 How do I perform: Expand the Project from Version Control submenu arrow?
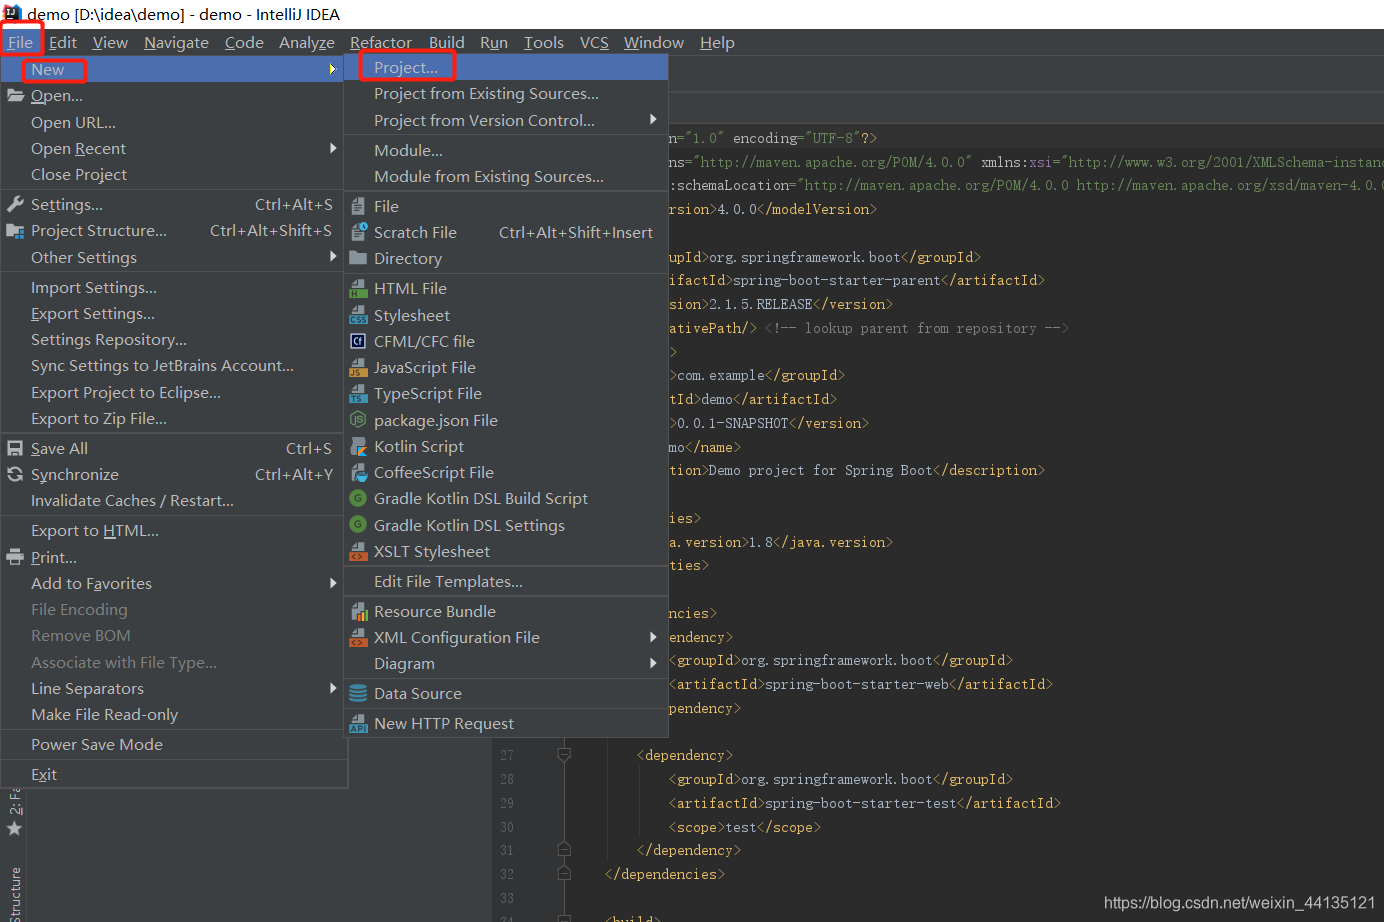(653, 120)
